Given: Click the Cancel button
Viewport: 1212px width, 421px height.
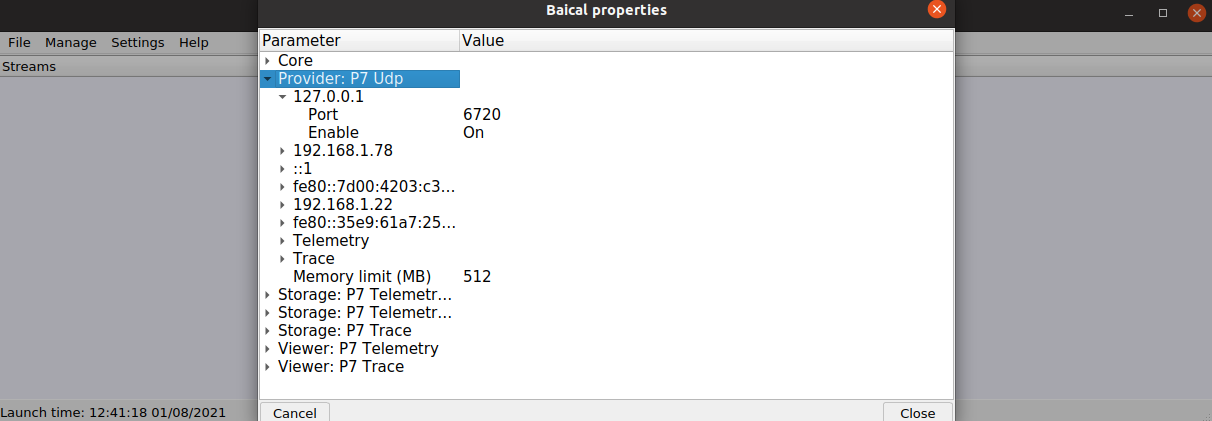Looking at the screenshot, I should point(294,413).
